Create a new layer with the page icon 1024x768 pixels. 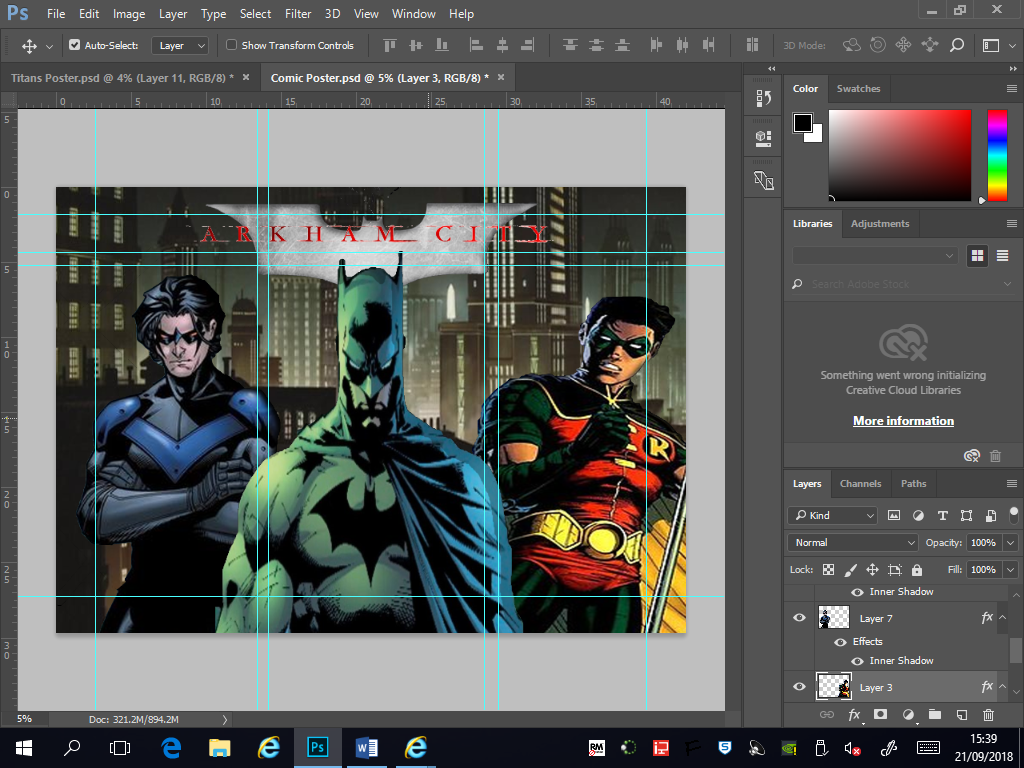(x=961, y=715)
